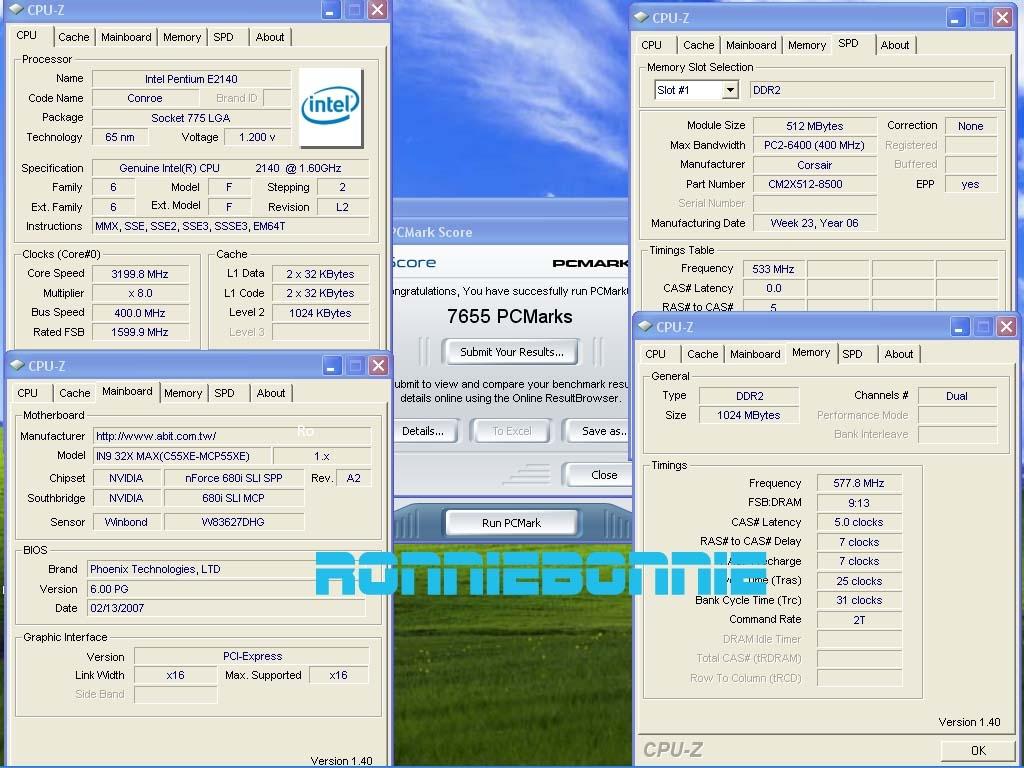Click Memory Size value 1024 MBytes

pyautogui.click(x=748, y=415)
